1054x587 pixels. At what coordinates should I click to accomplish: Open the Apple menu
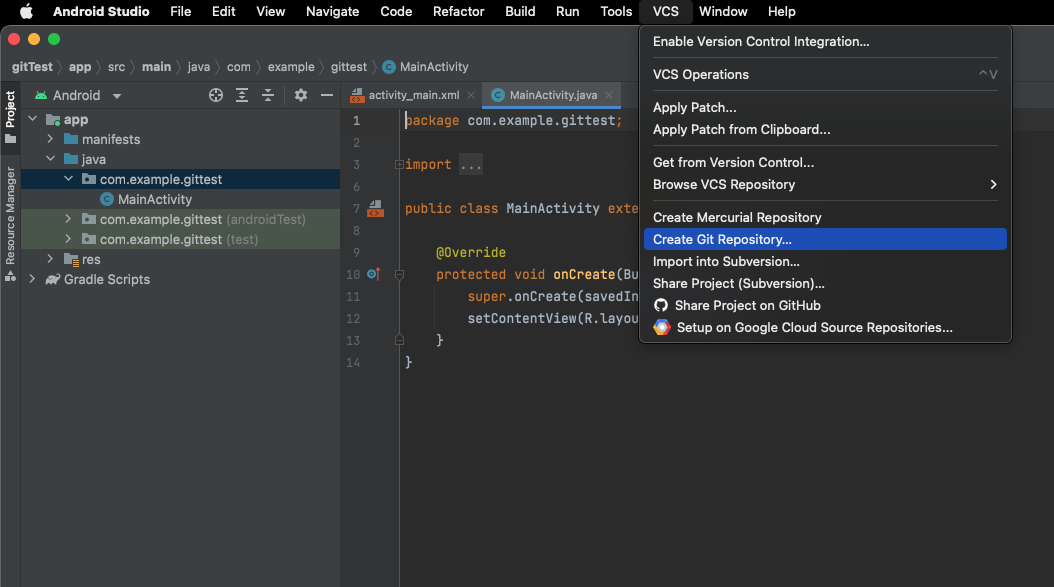26,12
